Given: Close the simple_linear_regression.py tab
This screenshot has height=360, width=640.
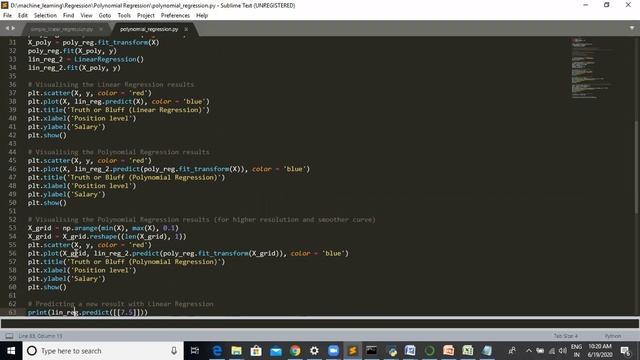Looking at the screenshot, I should (x=101, y=29).
